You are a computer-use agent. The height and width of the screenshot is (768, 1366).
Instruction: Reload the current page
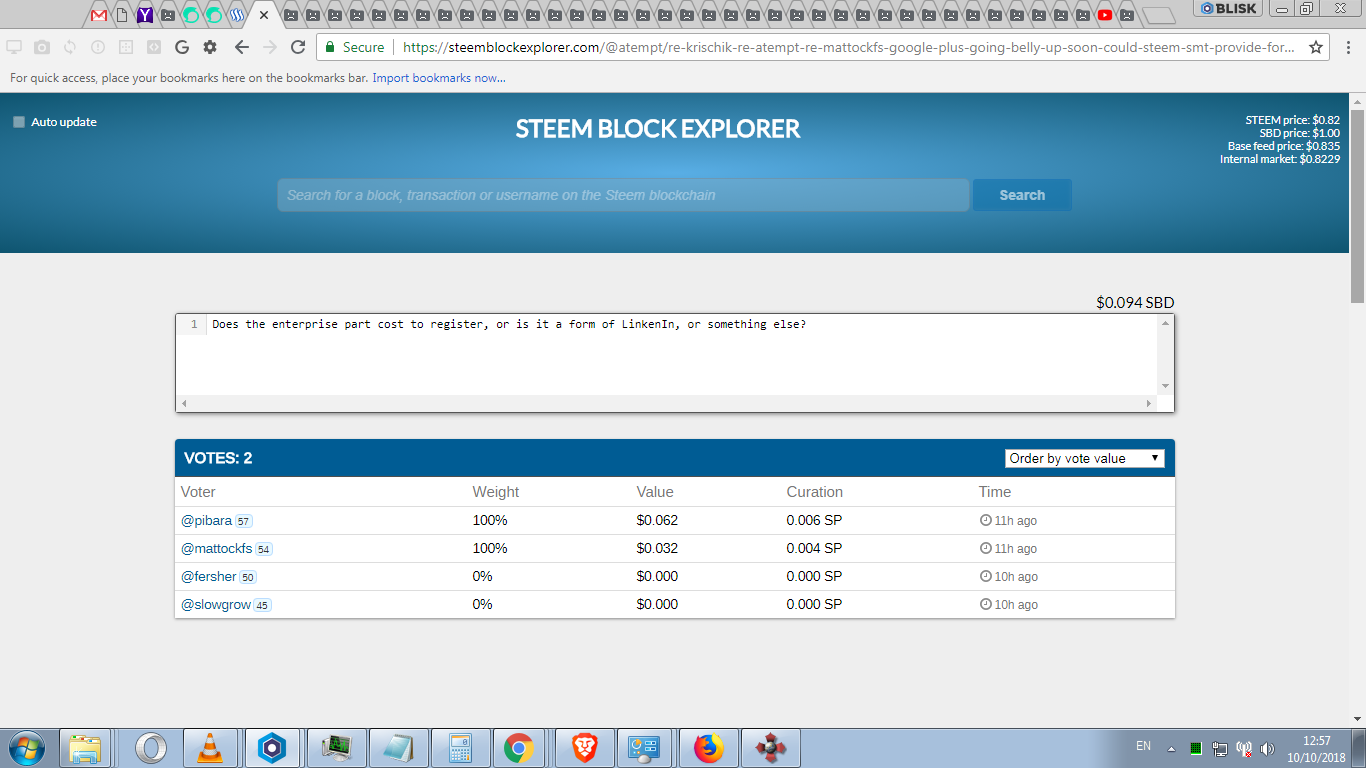(x=298, y=47)
